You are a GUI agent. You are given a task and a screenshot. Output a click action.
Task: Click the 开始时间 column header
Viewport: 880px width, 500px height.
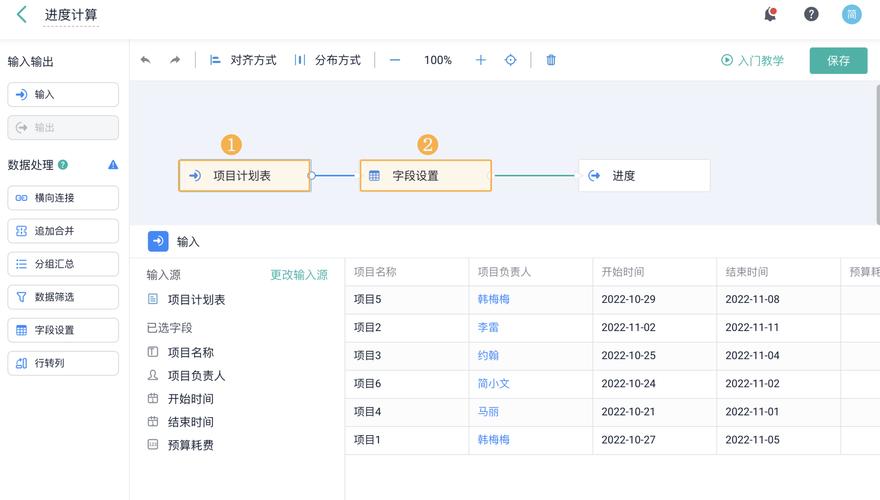pos(655,272)
